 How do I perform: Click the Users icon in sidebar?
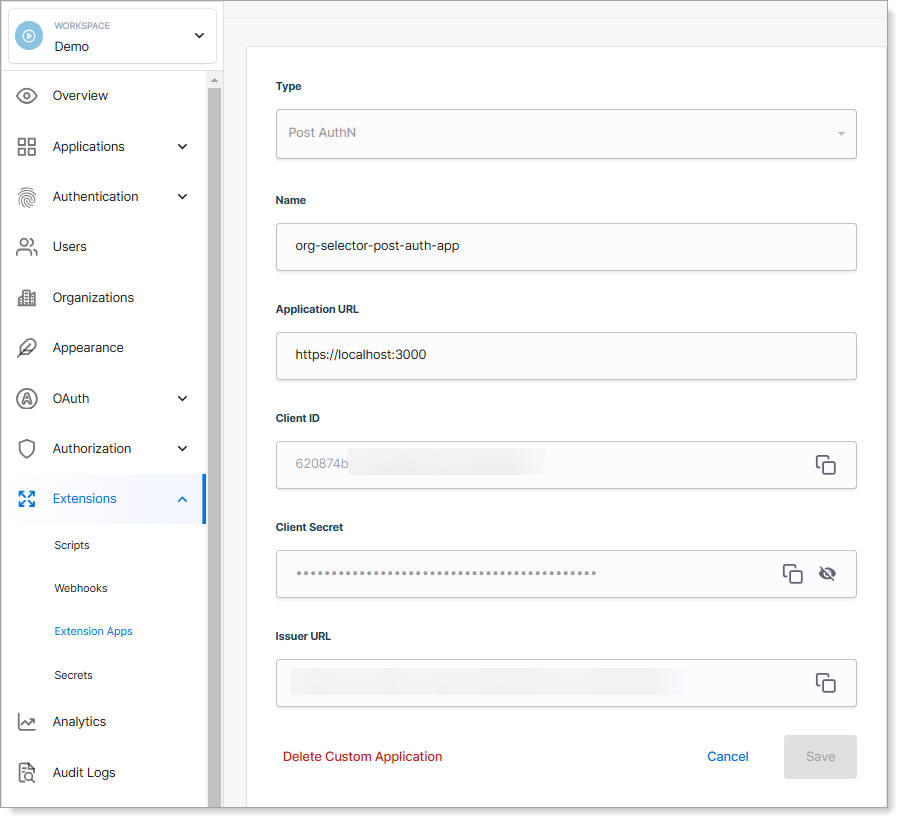[x=27, y=247]
